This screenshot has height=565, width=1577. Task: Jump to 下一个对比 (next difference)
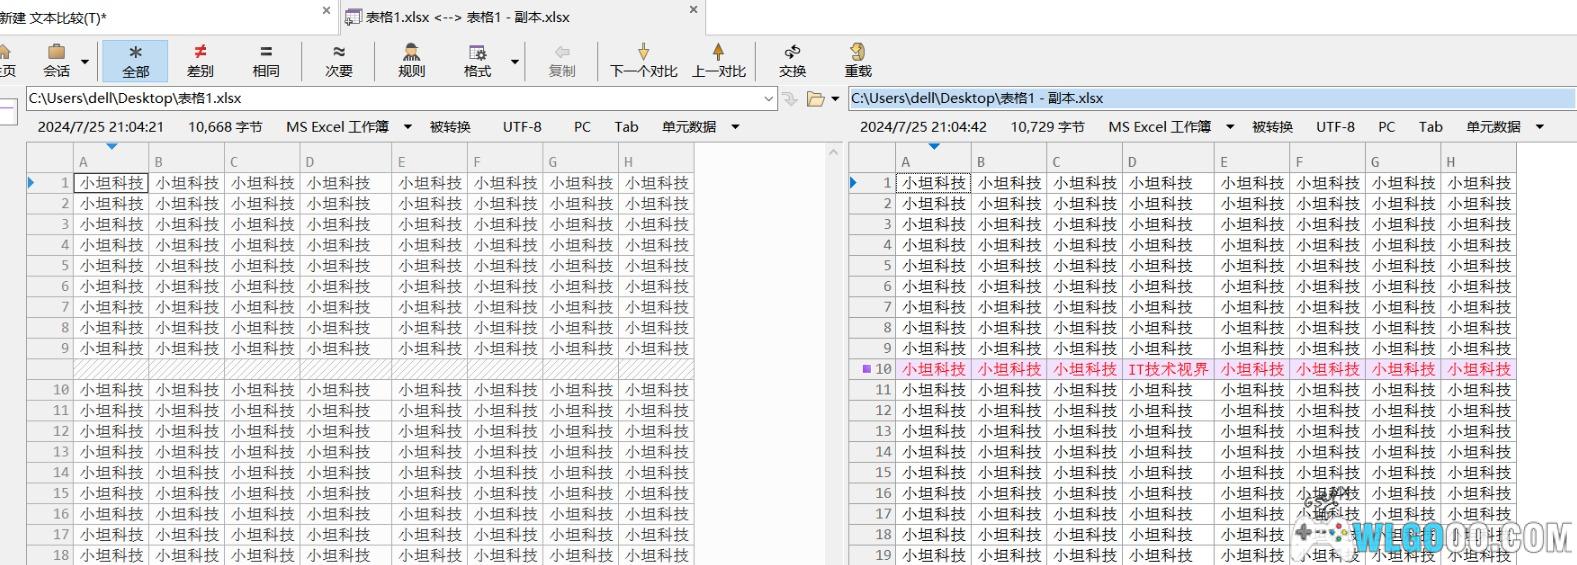pos(643,60)
